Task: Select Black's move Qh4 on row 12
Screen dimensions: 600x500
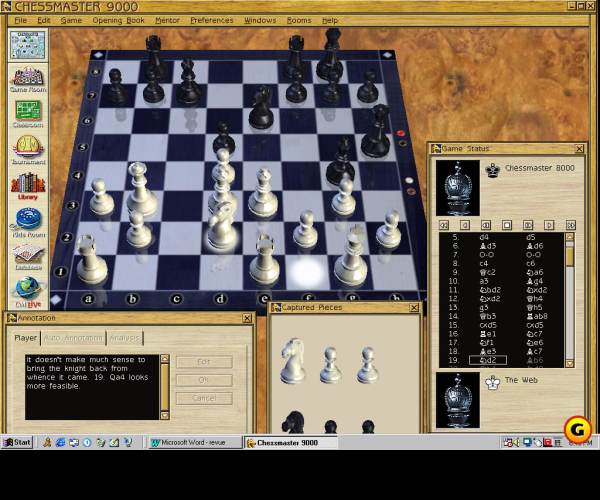Action: click(x=537, y=298)
